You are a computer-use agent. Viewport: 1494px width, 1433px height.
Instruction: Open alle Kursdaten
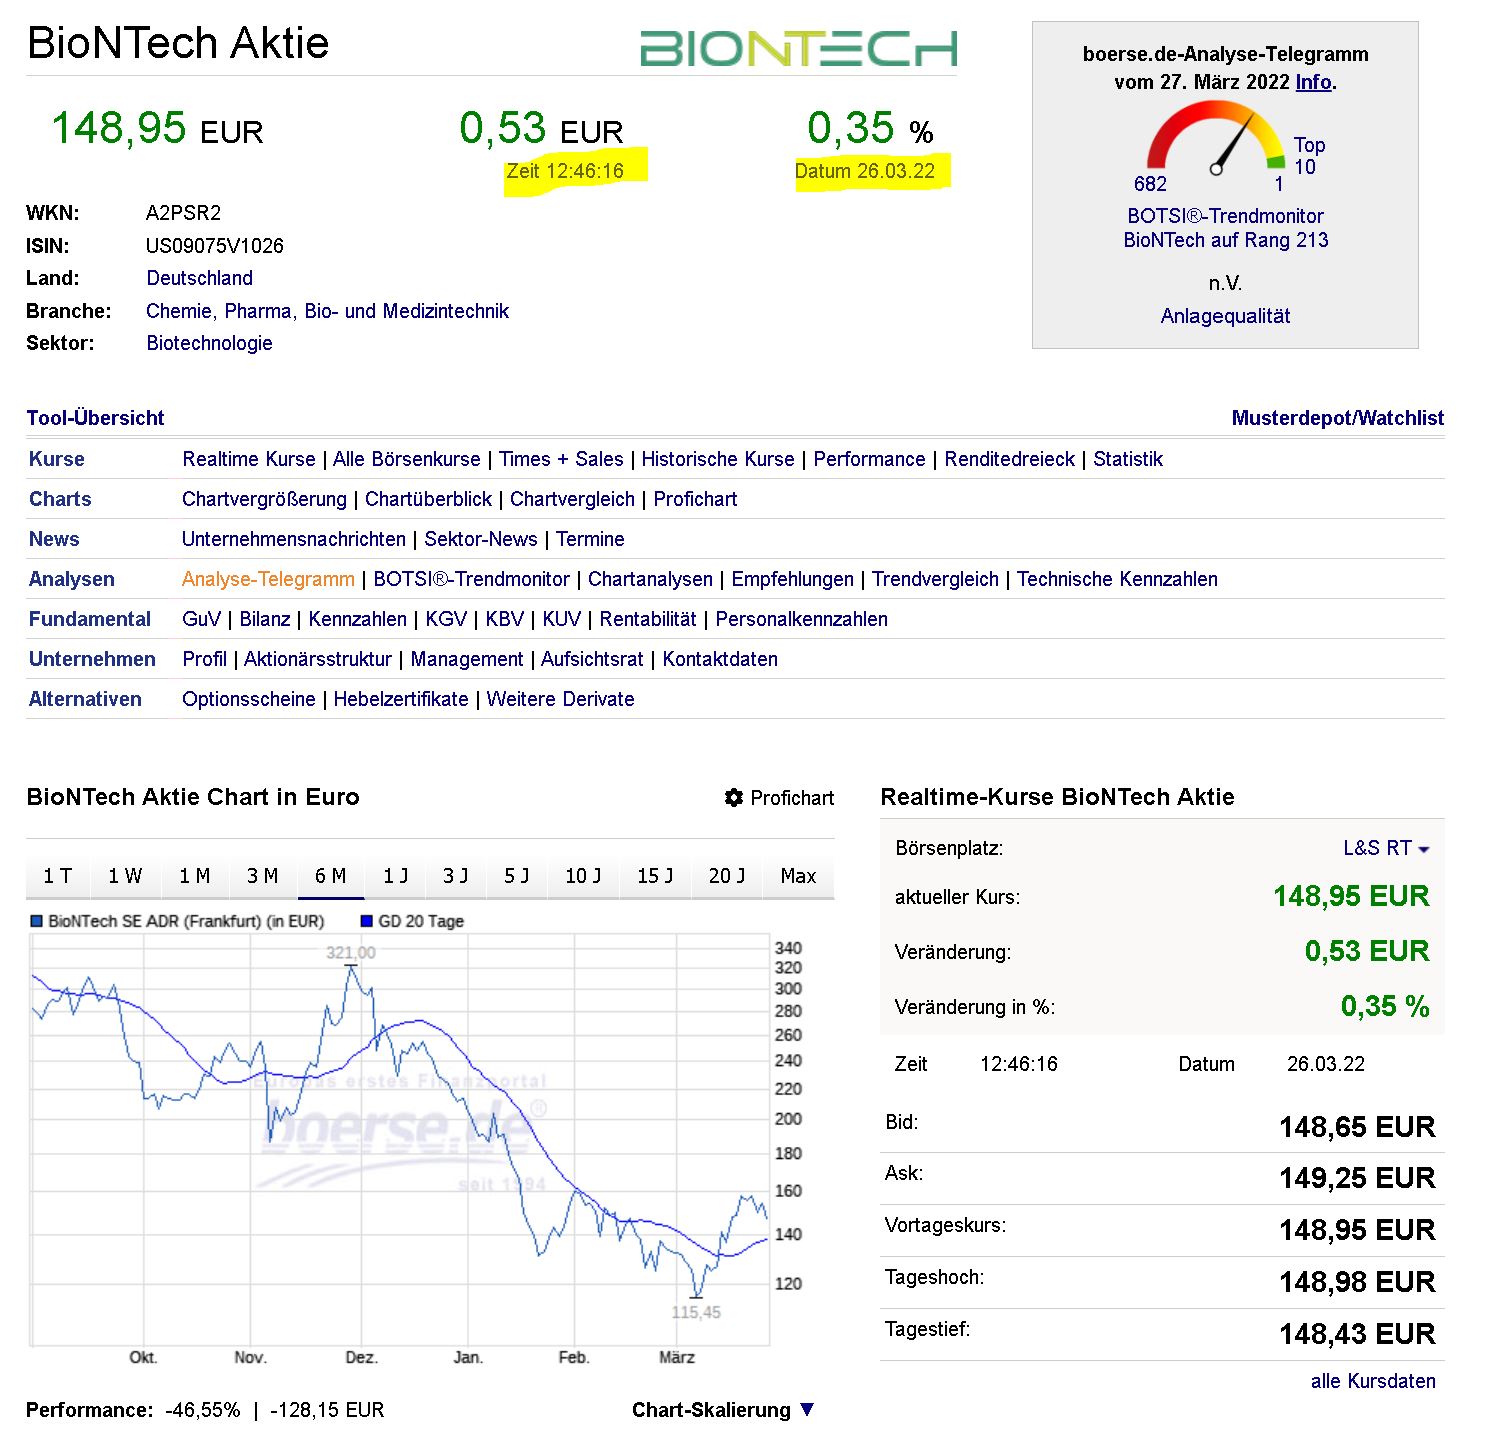point(1373,1381)
